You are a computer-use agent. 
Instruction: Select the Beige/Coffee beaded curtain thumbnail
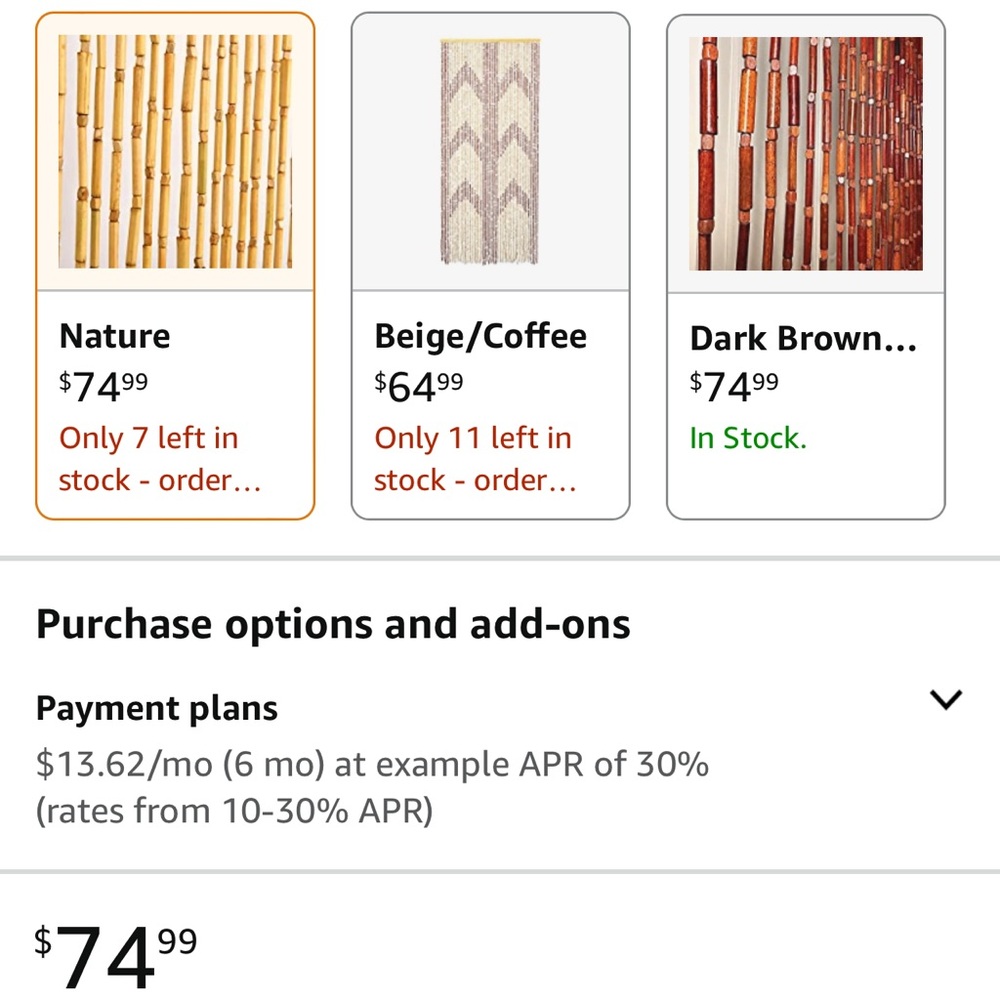(490, 152)
